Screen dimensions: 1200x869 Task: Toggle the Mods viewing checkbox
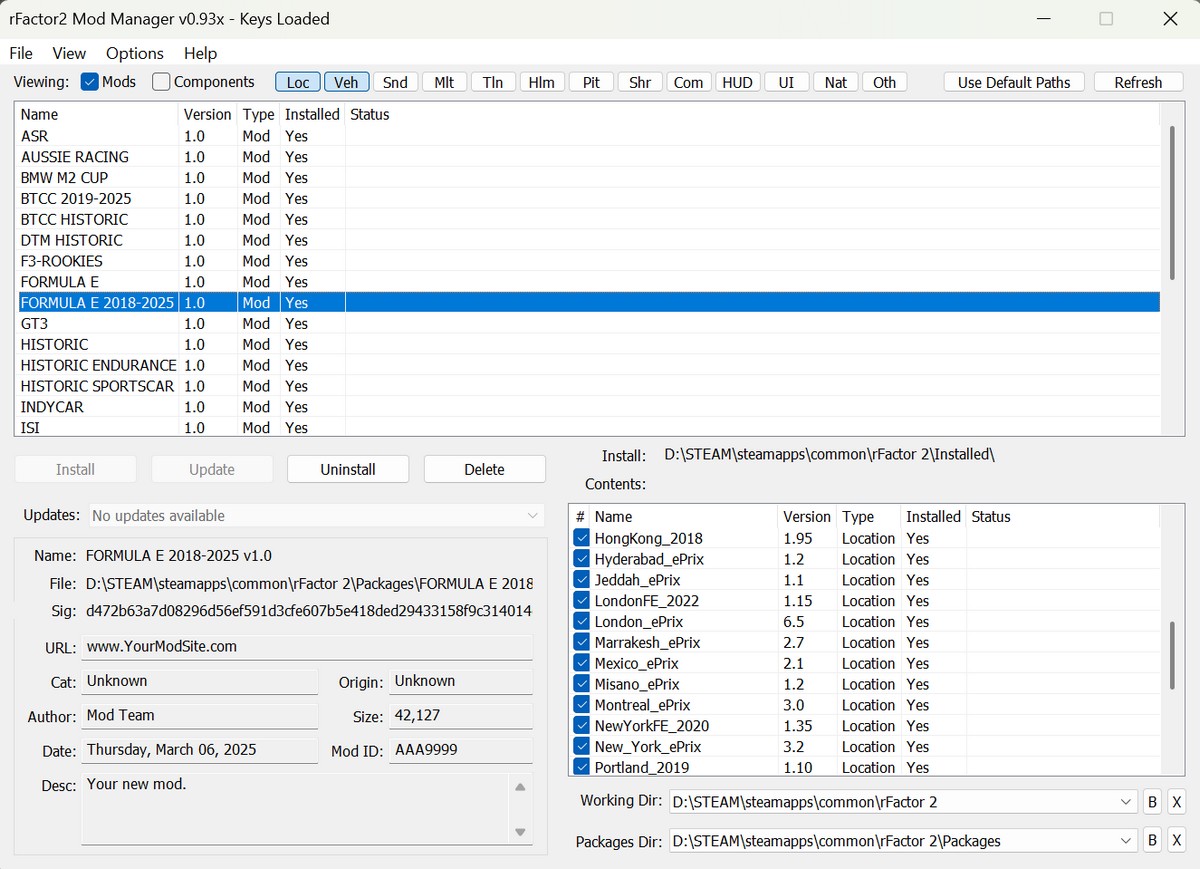[89, 82]
